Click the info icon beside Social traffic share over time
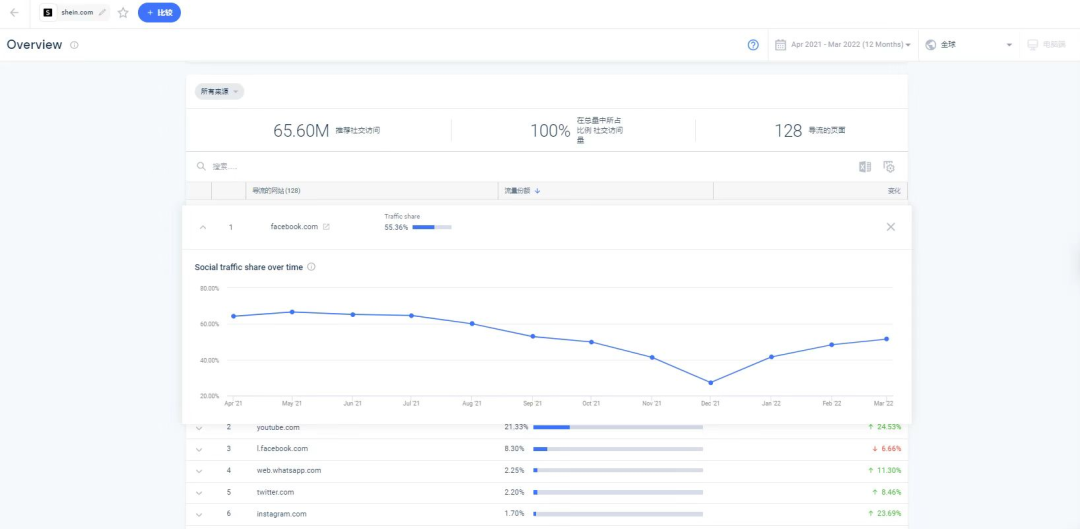This screenshot has height=529, width=1080. coord(312,267)
